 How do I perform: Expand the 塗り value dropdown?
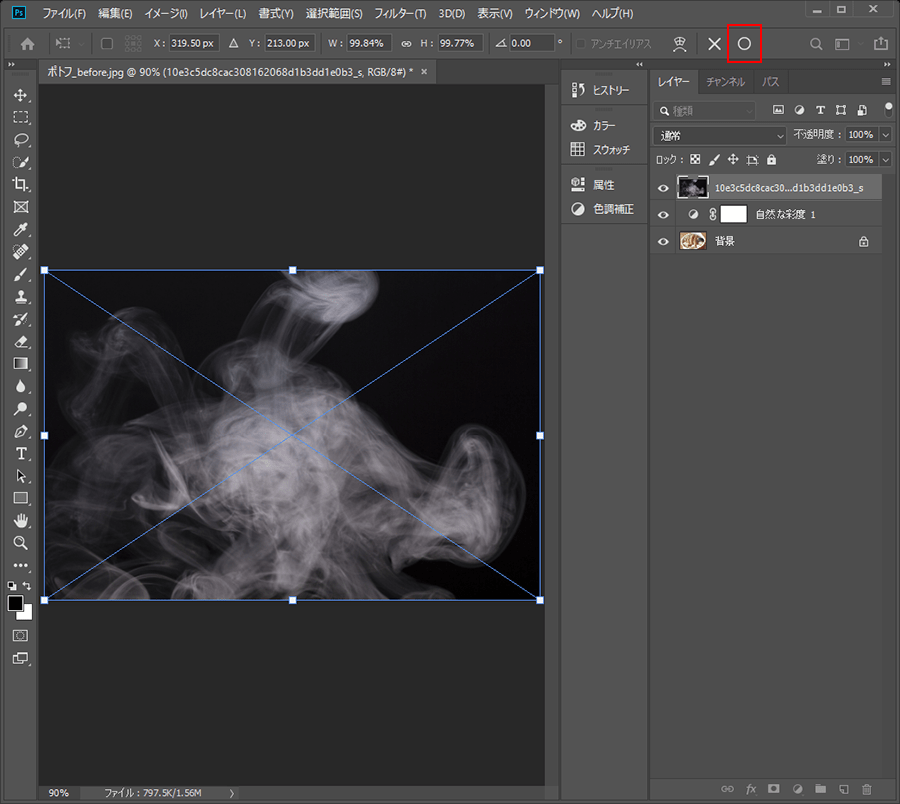[x=886, y=159]
